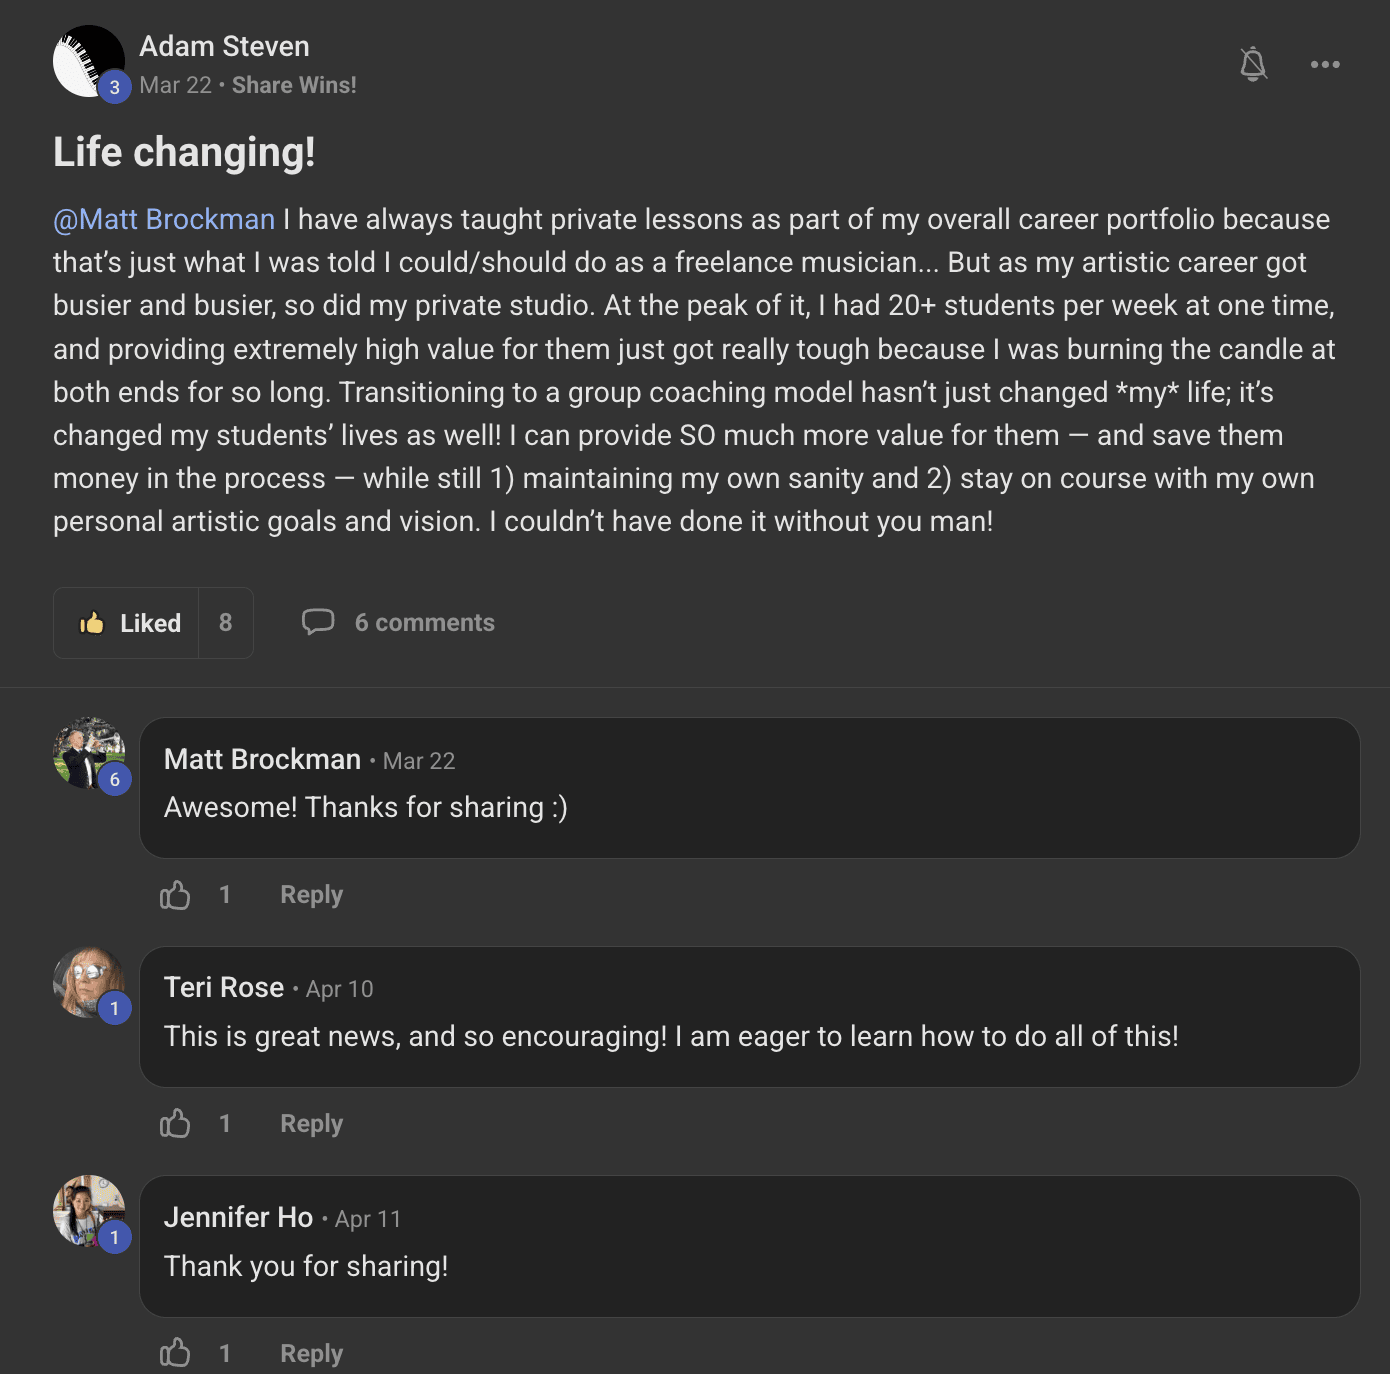This screenshot has height=1374, width=1390.
Task: Toggle the post notification bell
Action: click(x=1253, y=64)
